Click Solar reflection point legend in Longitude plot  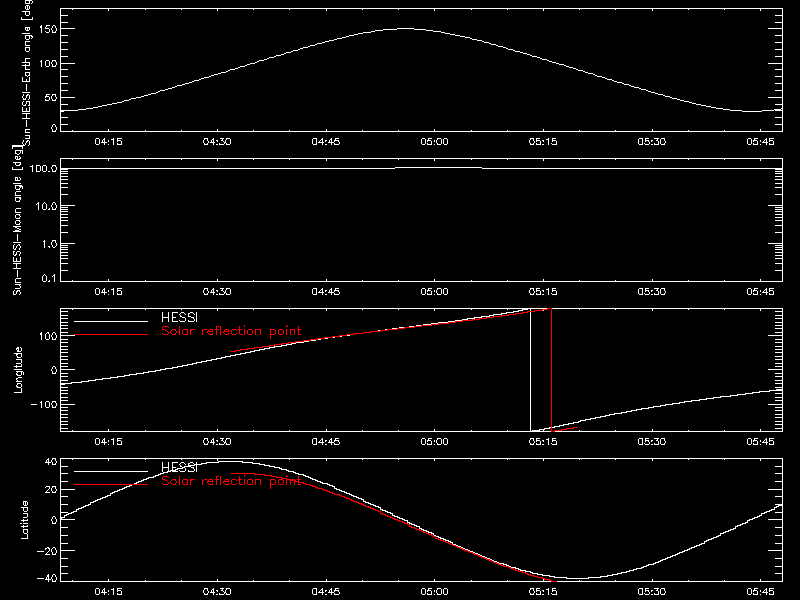(x=231, y=331)
